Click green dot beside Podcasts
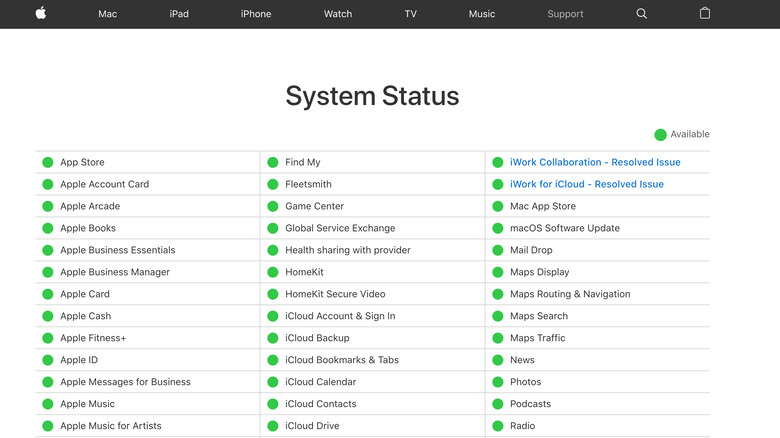This screenshot has height=438, width=780. click(498, 404)
